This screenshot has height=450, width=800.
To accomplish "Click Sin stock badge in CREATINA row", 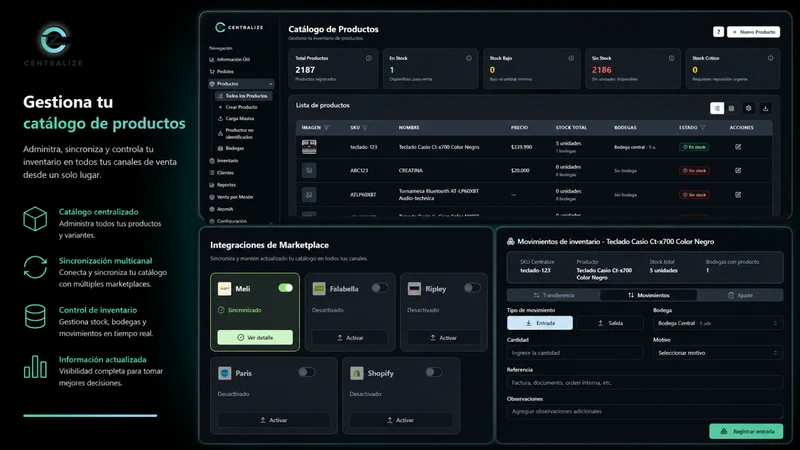I will (694, 170).
